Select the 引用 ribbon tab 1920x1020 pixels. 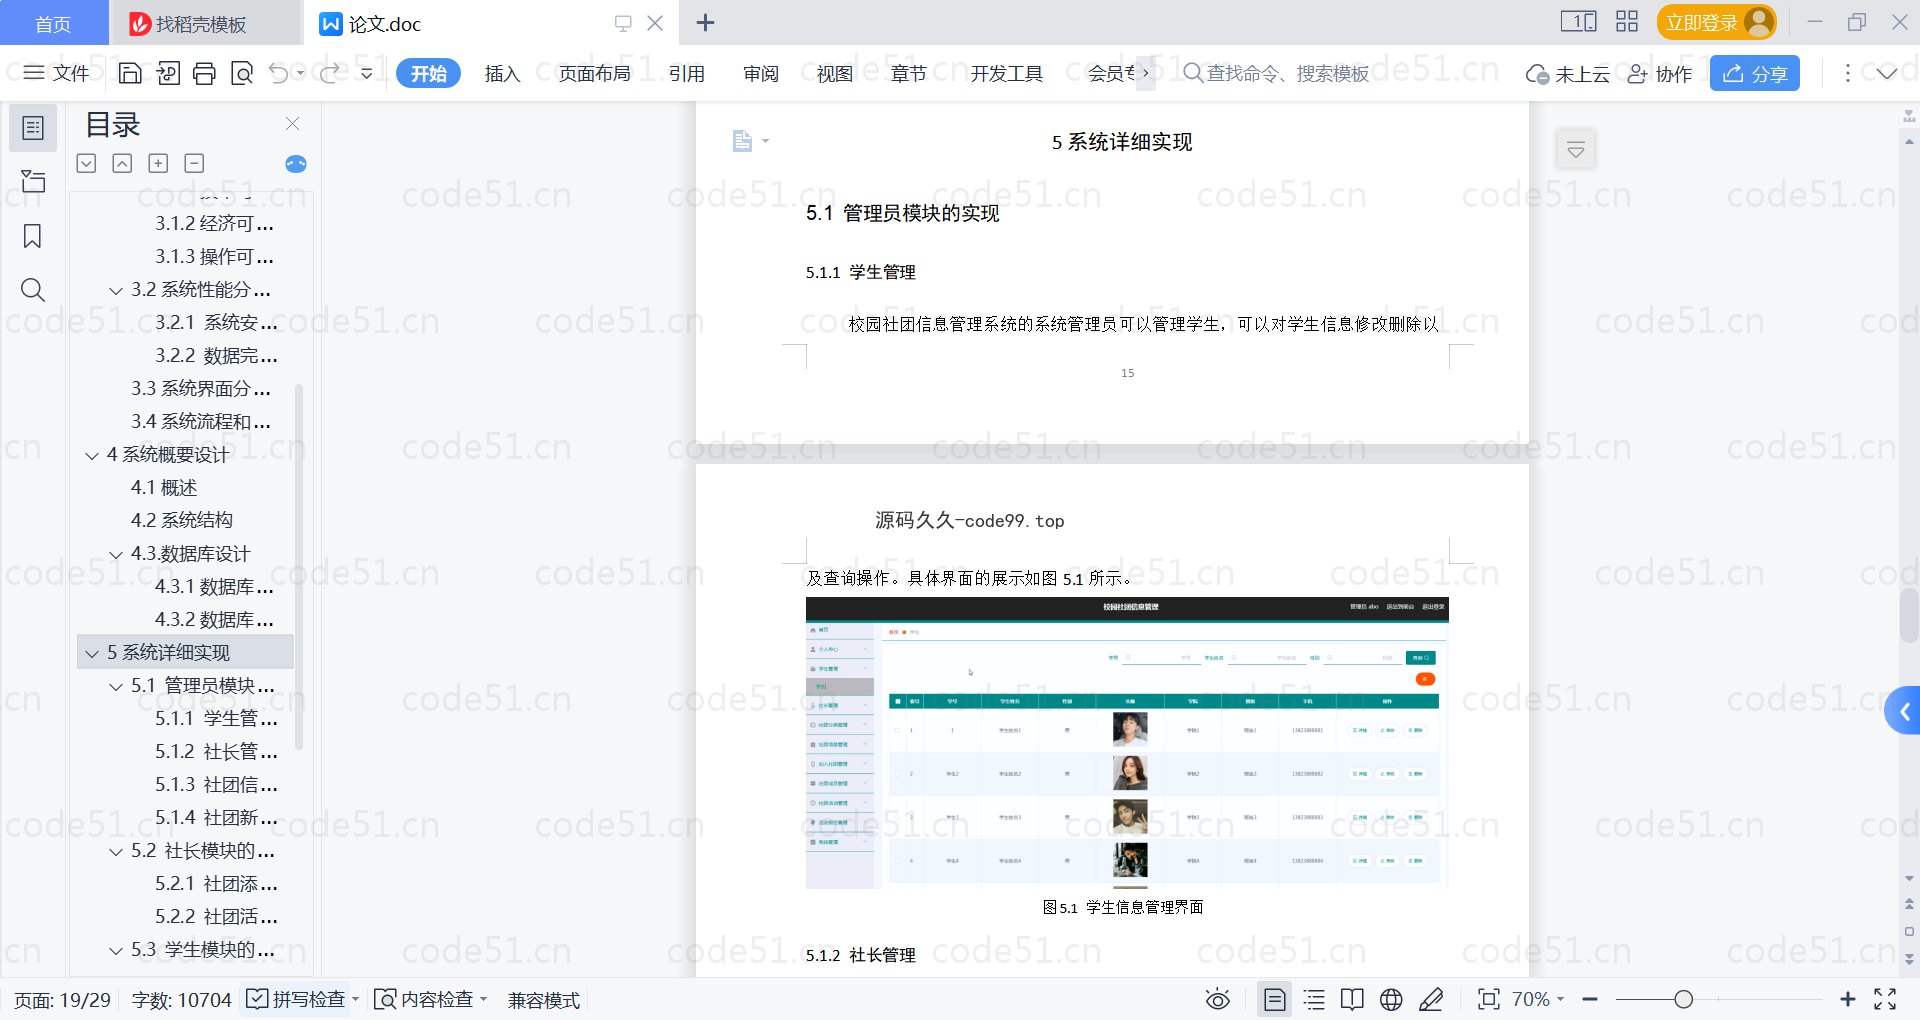click(x=686, y=73)
